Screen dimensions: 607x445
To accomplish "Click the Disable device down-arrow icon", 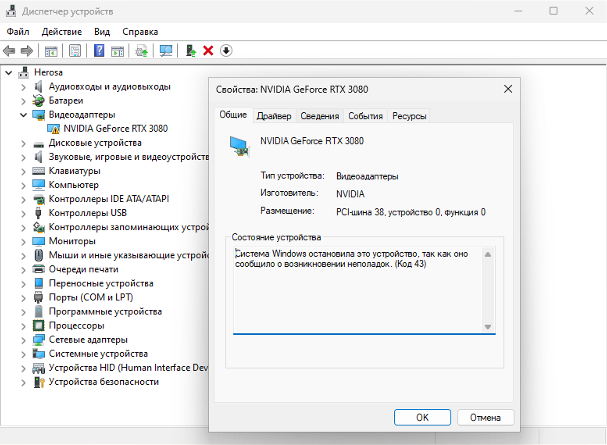I will (226, 51).
